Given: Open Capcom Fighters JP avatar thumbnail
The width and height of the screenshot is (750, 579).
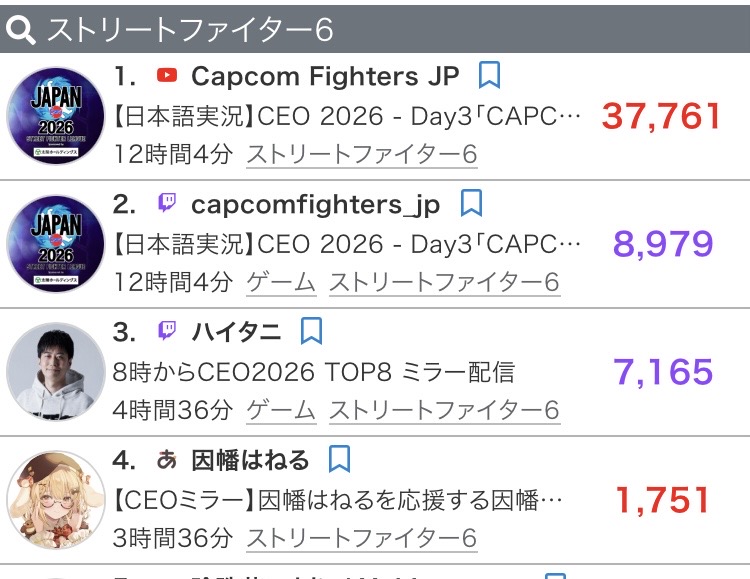Looking at the screenshot, I should click(55, 116).
